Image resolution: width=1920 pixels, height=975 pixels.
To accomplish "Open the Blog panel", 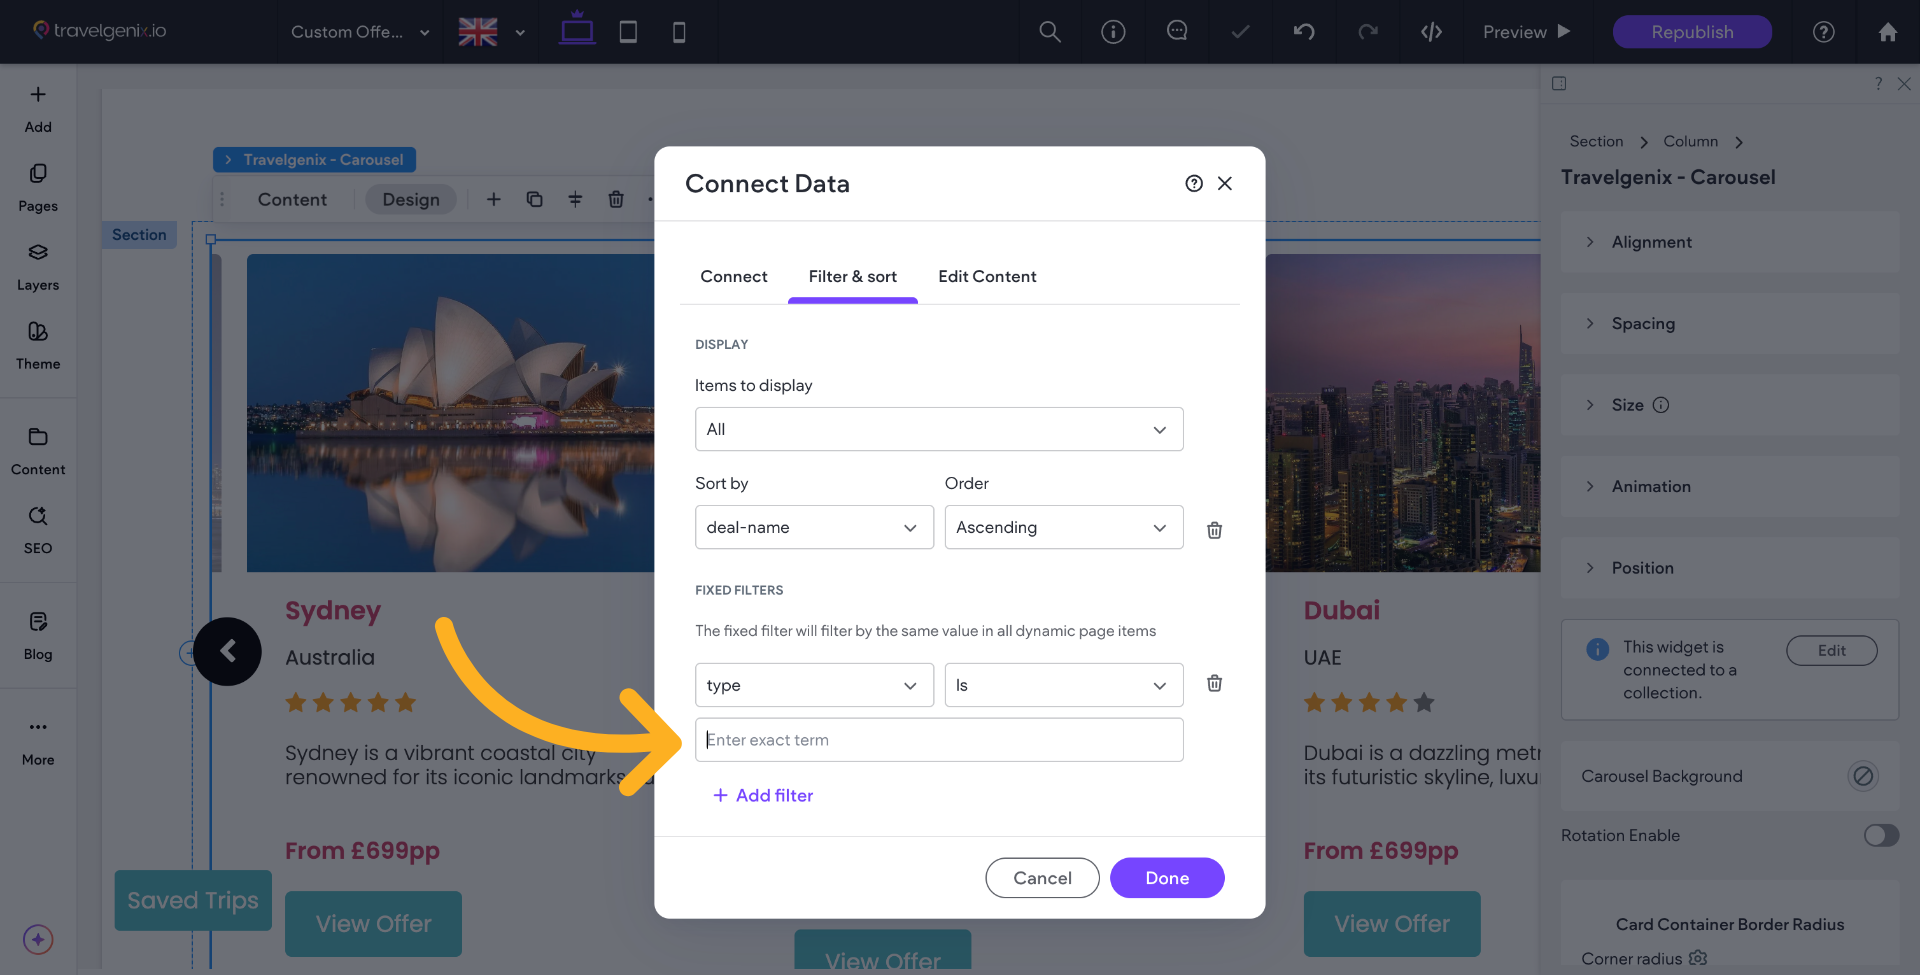I will point(38,636).
